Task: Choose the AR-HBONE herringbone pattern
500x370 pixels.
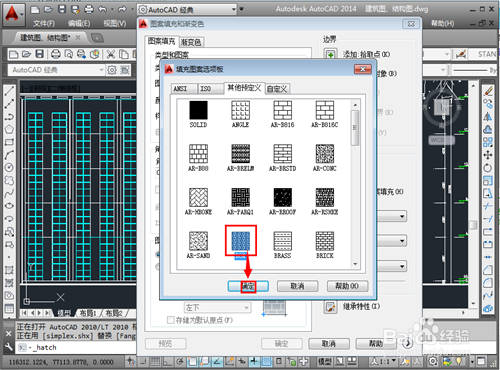Action: click(x=198, y=197)
